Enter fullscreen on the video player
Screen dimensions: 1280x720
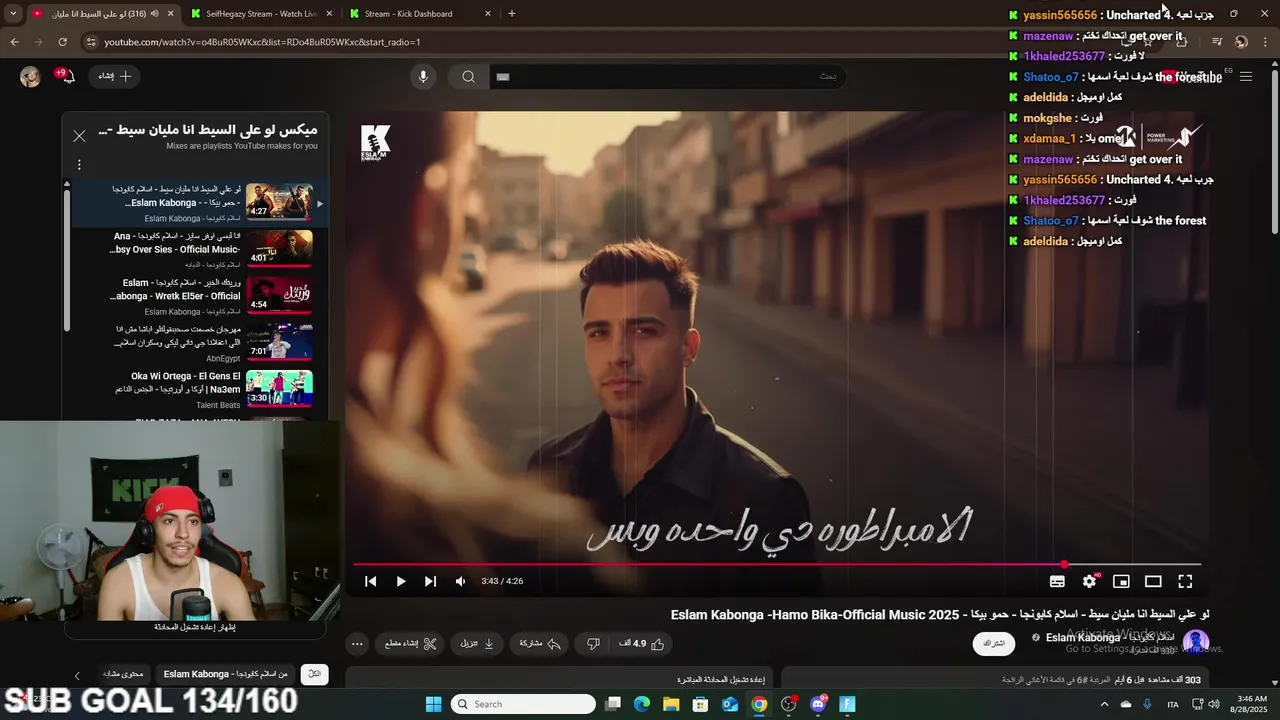1185,581
